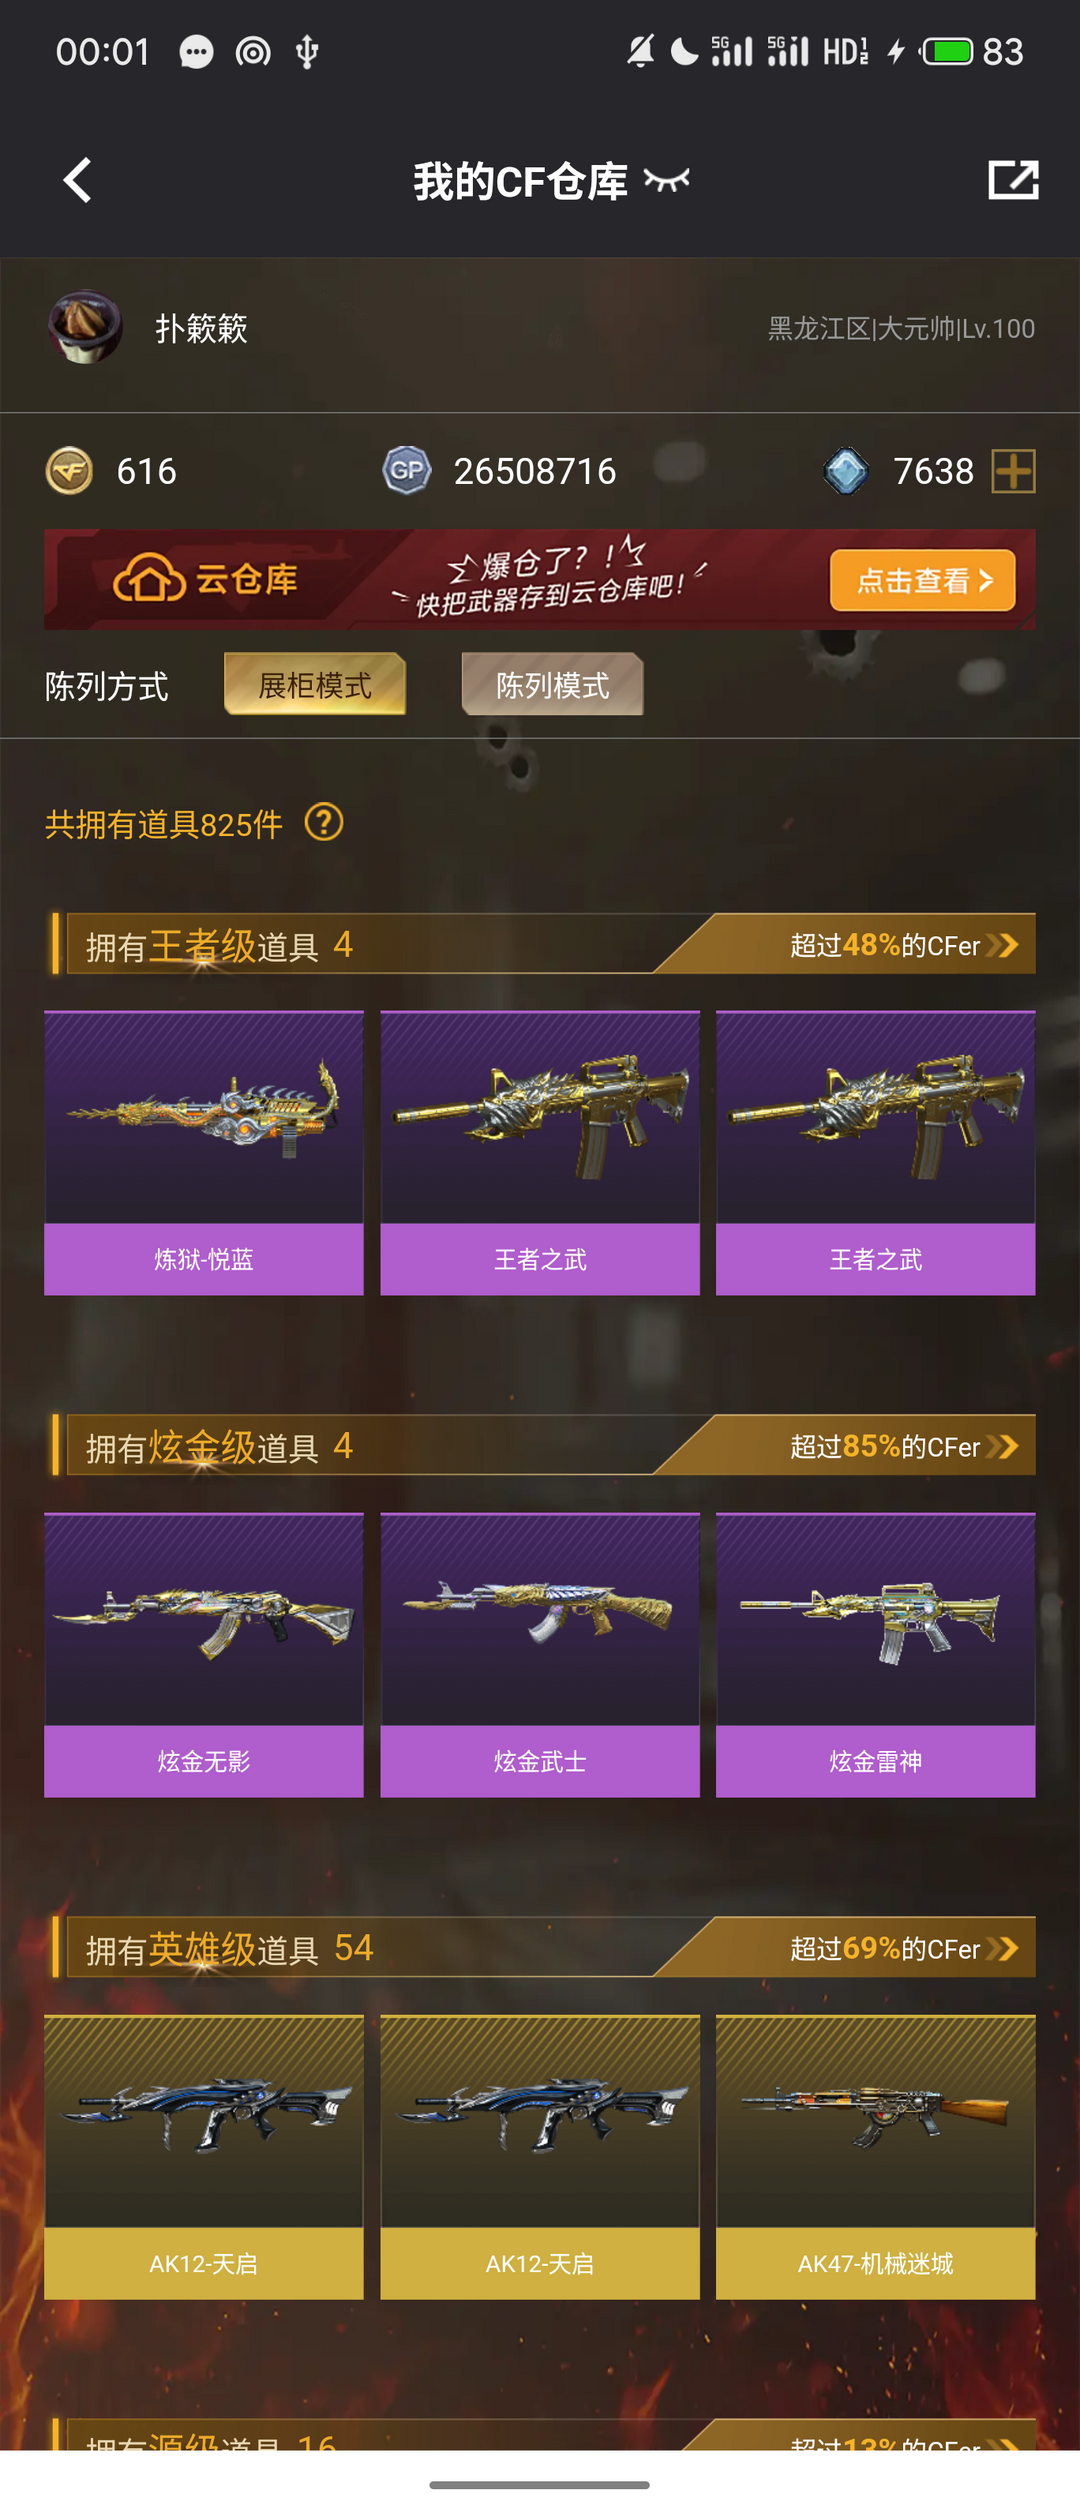Viewport: 1080px width, 2520px height.
Task: Select the 炫金武士 weapon card
Action: point(540,1655)
